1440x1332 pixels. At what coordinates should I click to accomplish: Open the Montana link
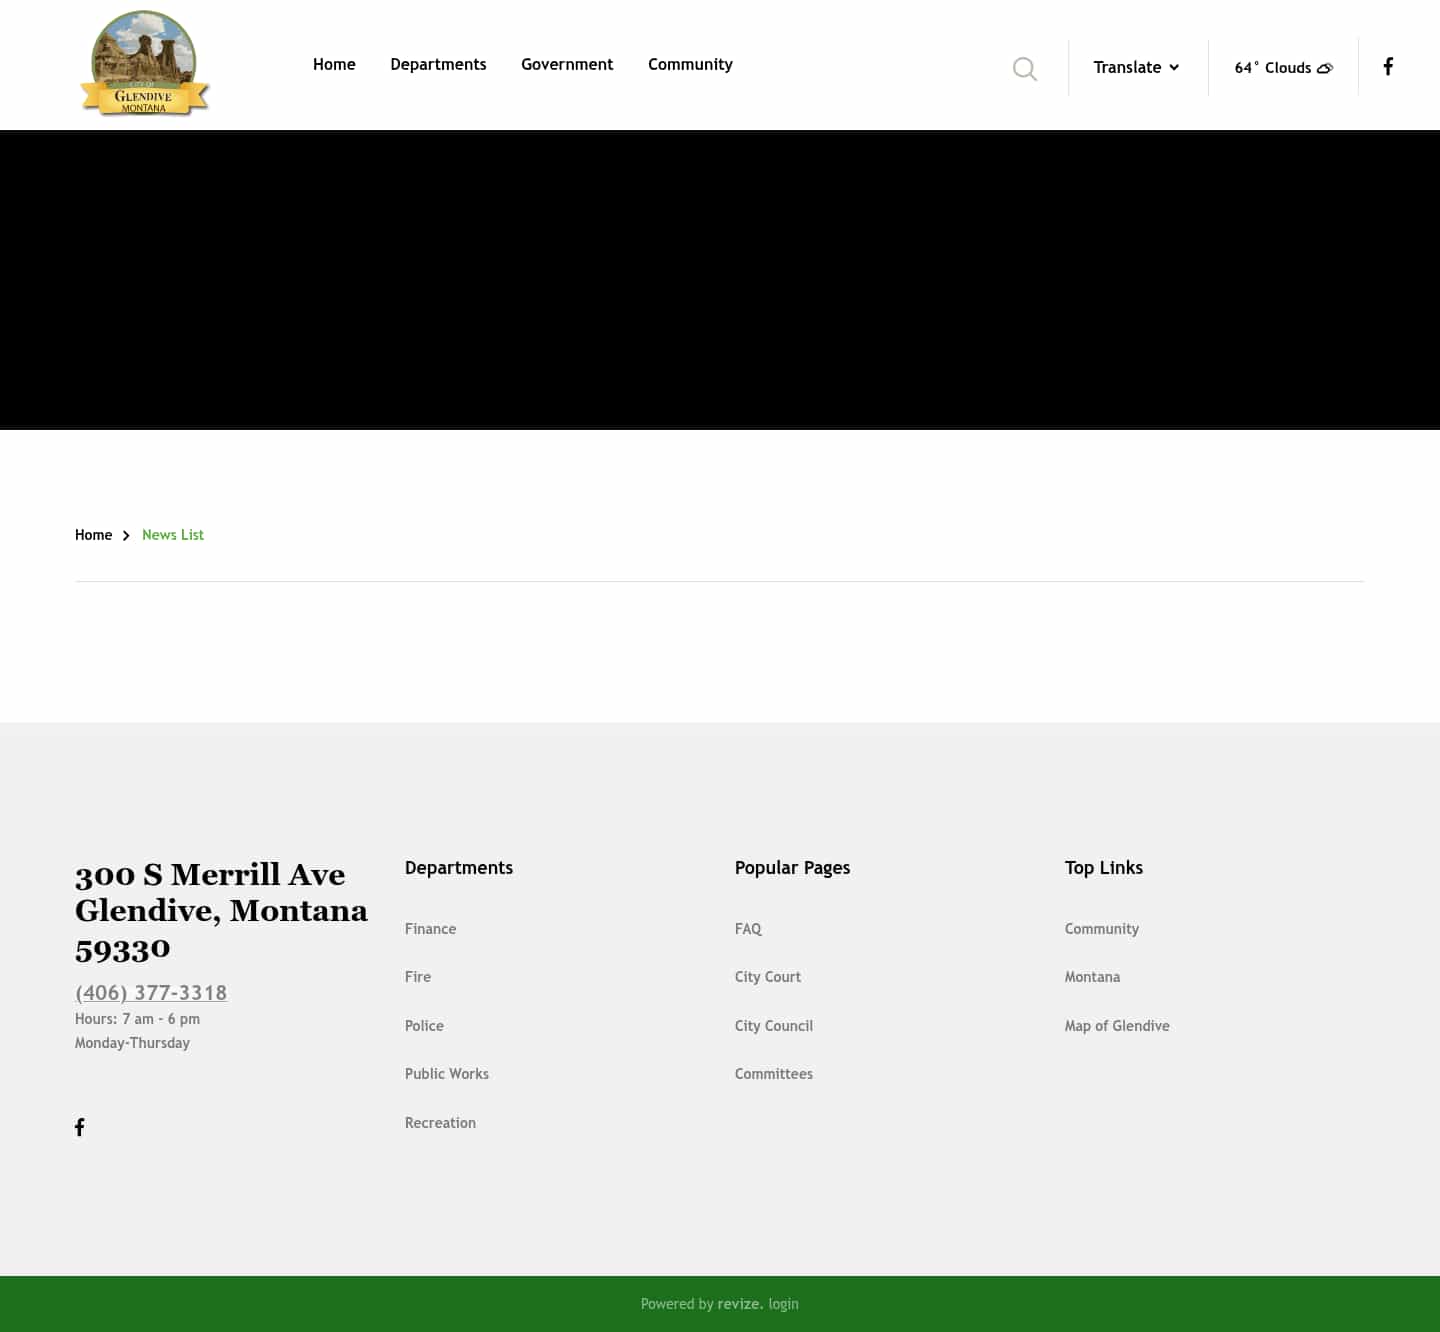(x=1092, y=977)
